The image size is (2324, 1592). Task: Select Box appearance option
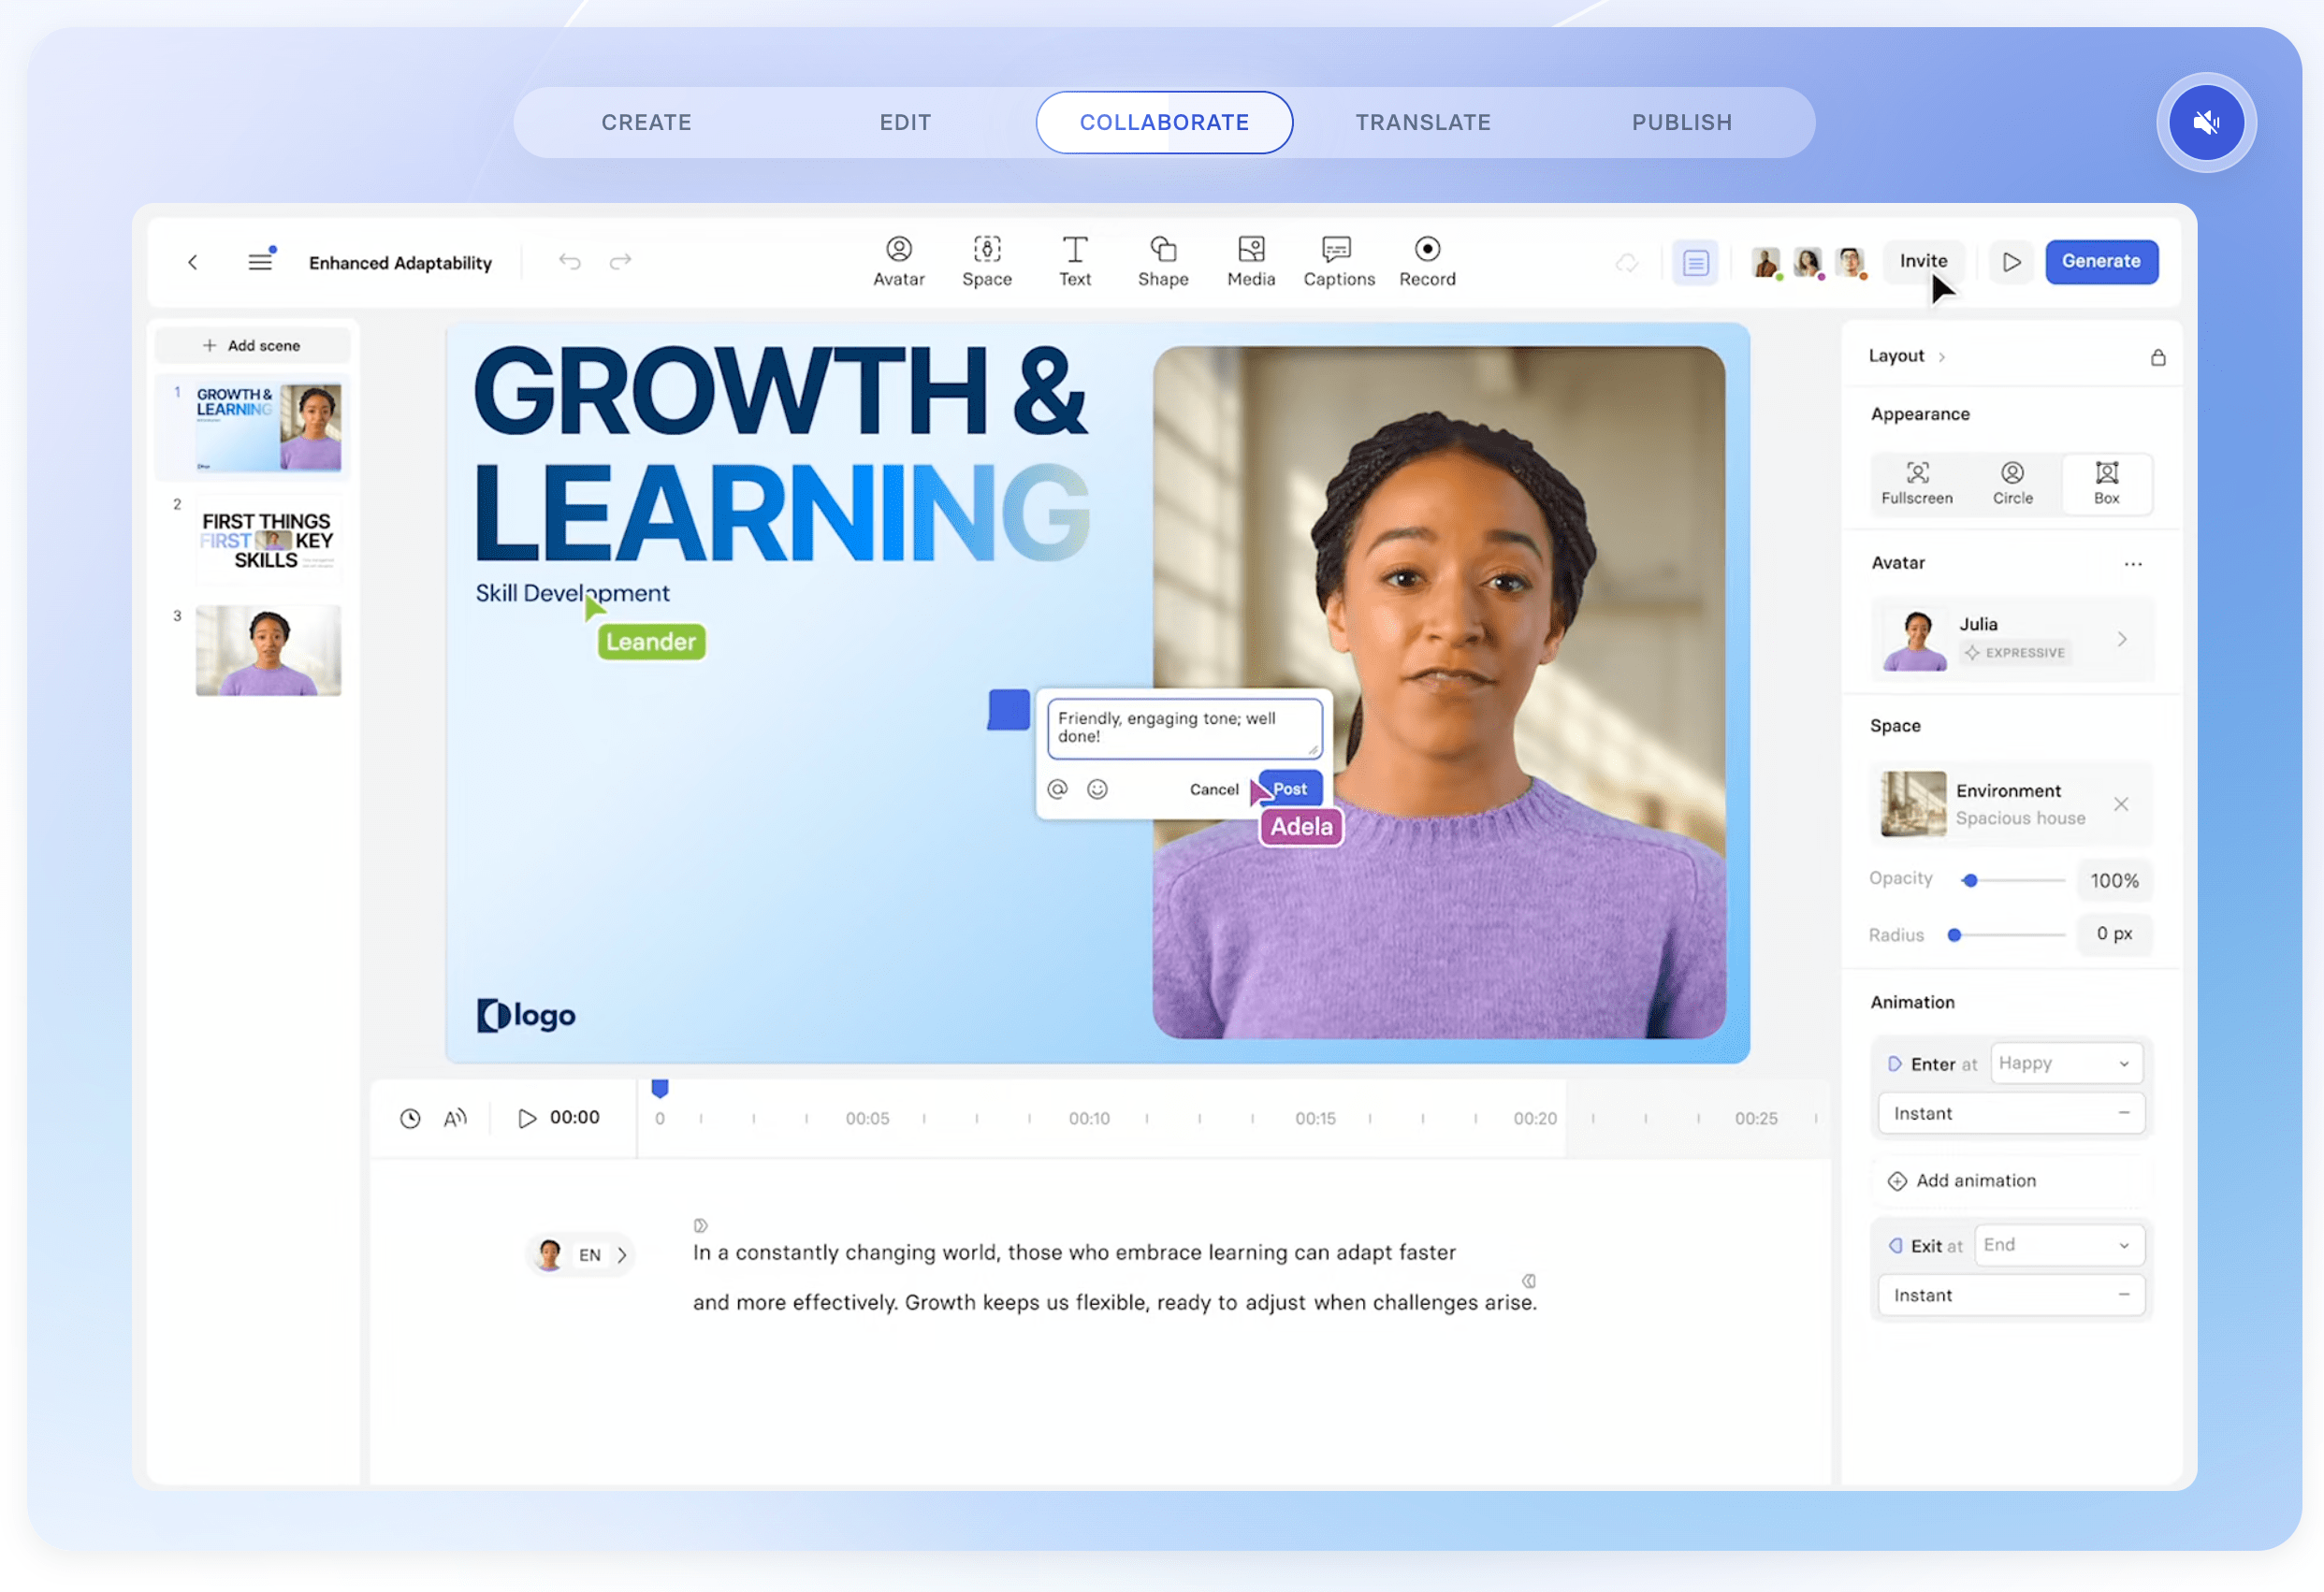pyautogui.click(x=2106, y=484)
